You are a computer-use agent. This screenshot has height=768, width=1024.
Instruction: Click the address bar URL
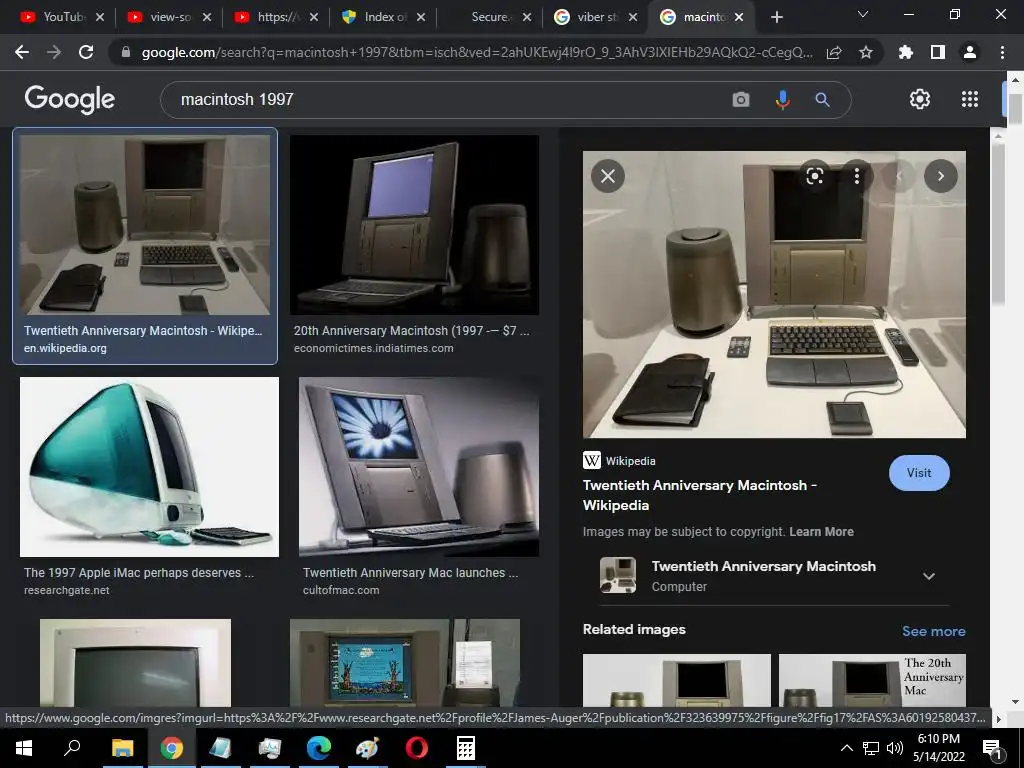click(477, 52)
